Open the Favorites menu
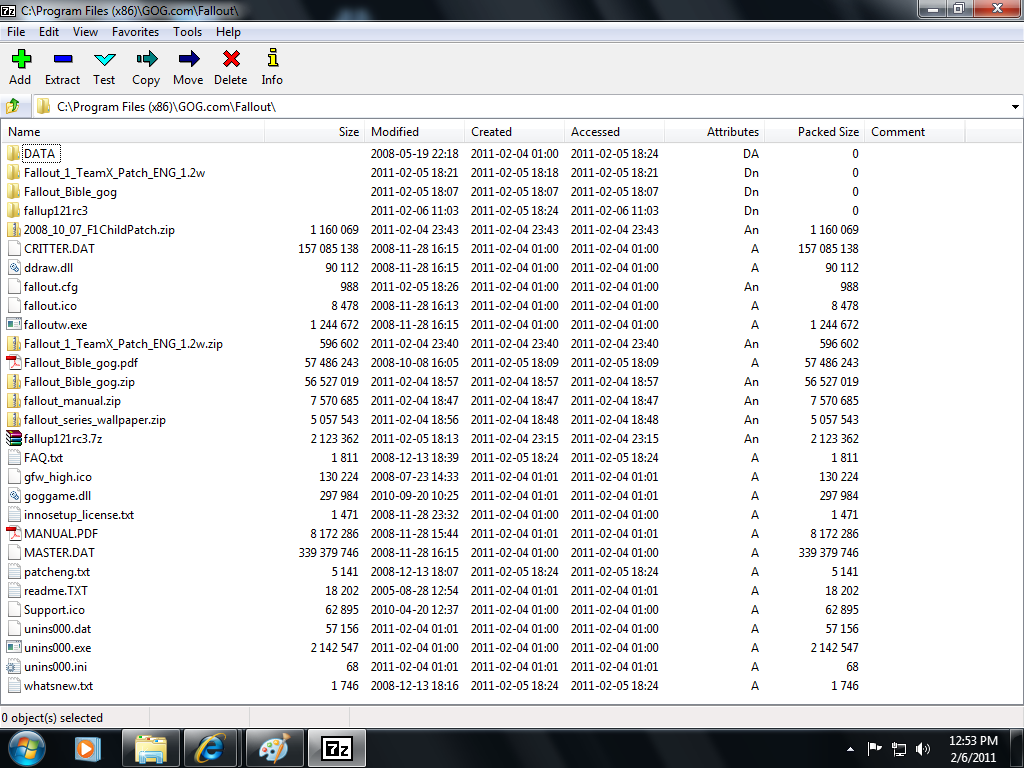The image size is (1024, 768). point(135,31)
